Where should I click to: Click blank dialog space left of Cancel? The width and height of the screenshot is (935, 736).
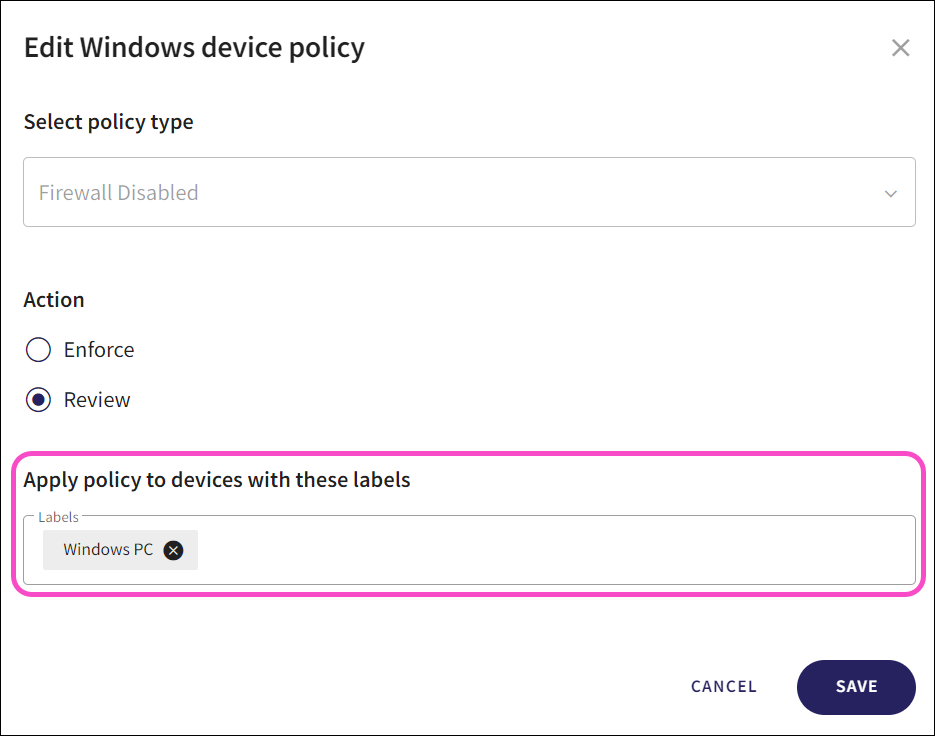350,687
